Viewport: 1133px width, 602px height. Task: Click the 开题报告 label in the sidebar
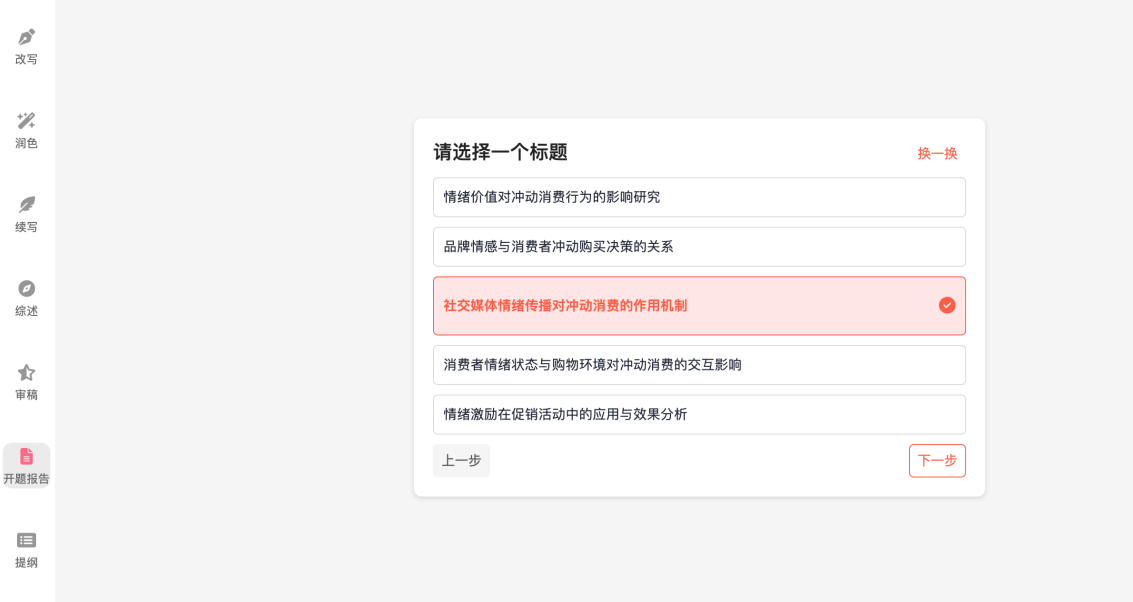pos(27,478)
